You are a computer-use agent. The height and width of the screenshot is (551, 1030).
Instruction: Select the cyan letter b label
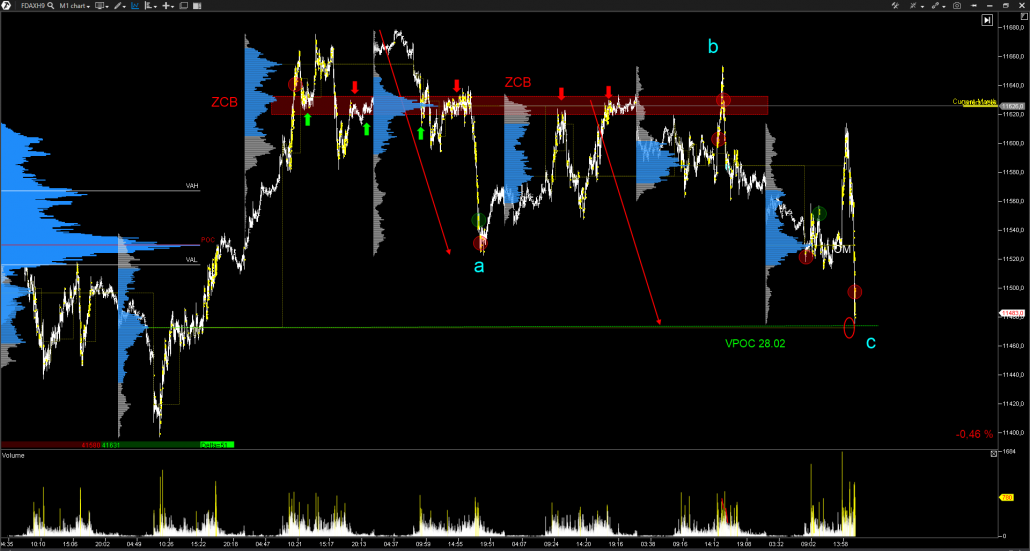point(713,47)
